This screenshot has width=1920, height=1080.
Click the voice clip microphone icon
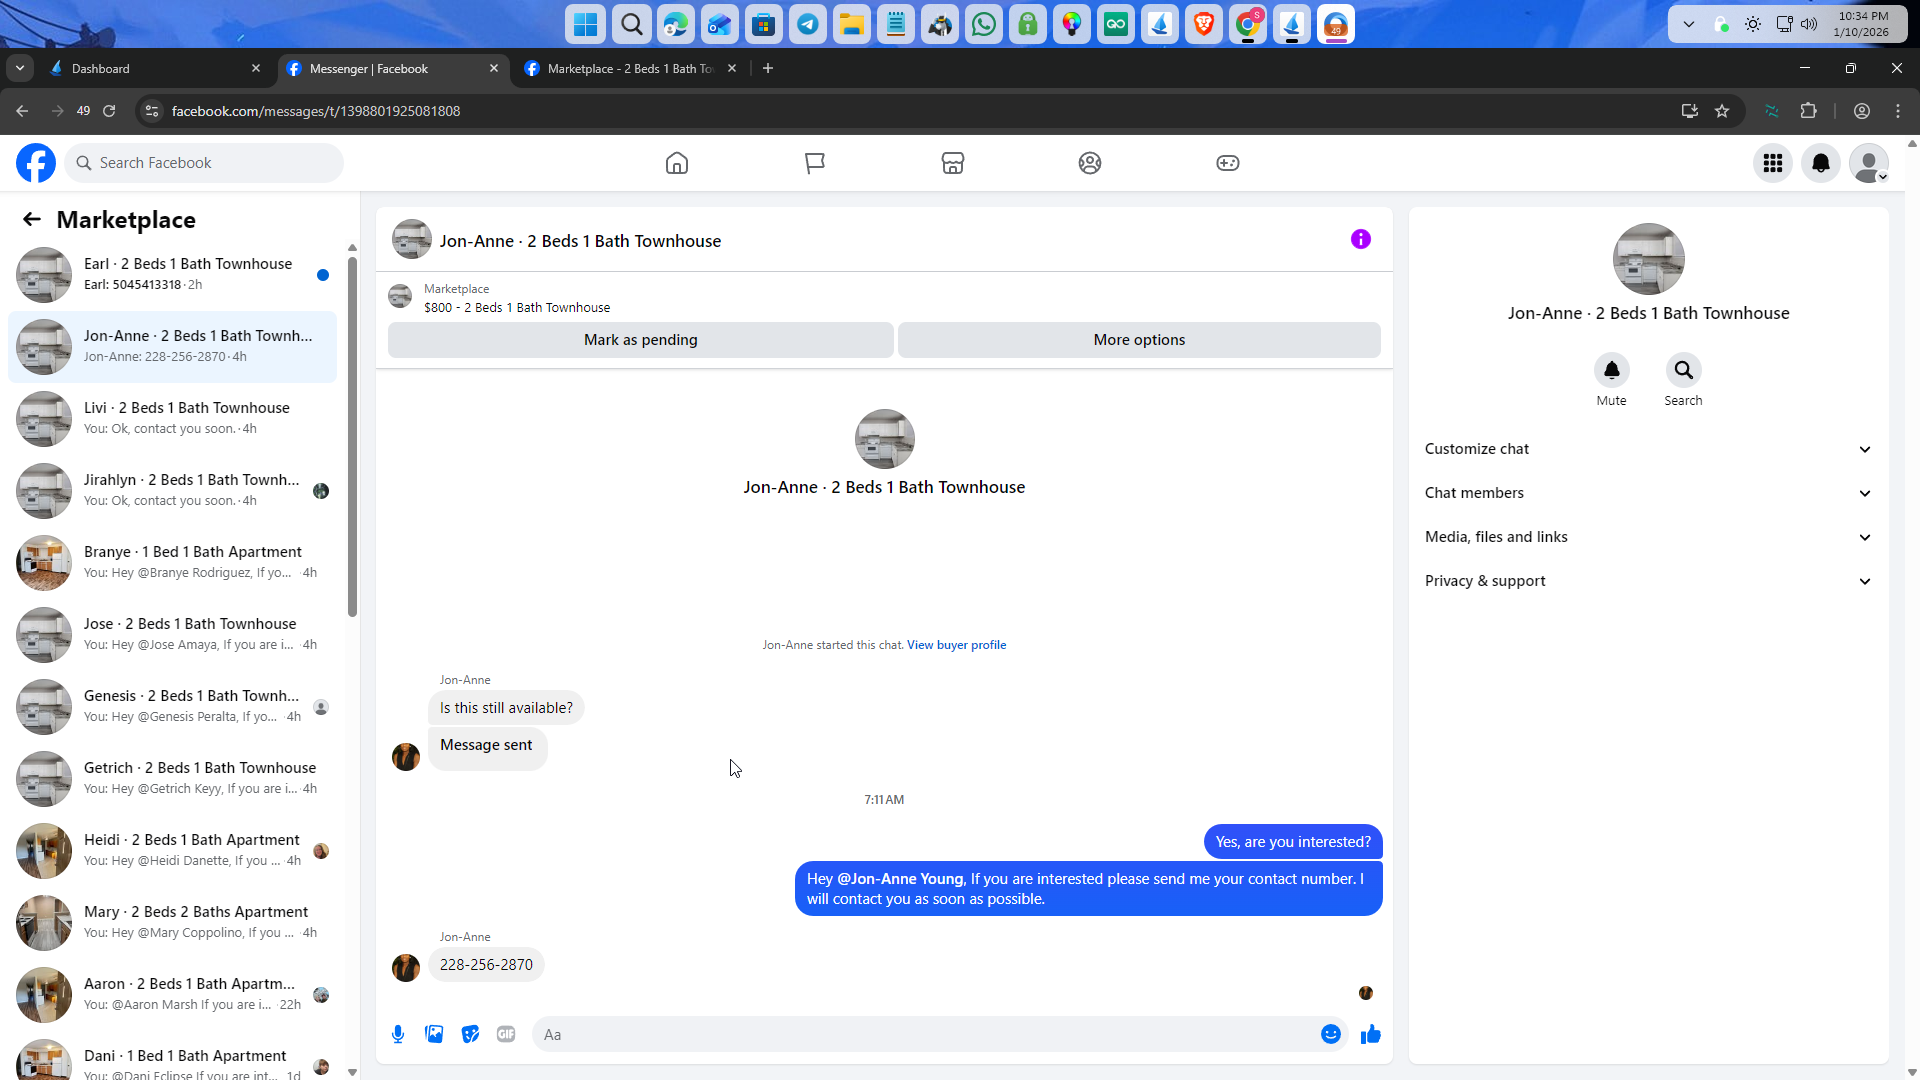pos(398,1034)
